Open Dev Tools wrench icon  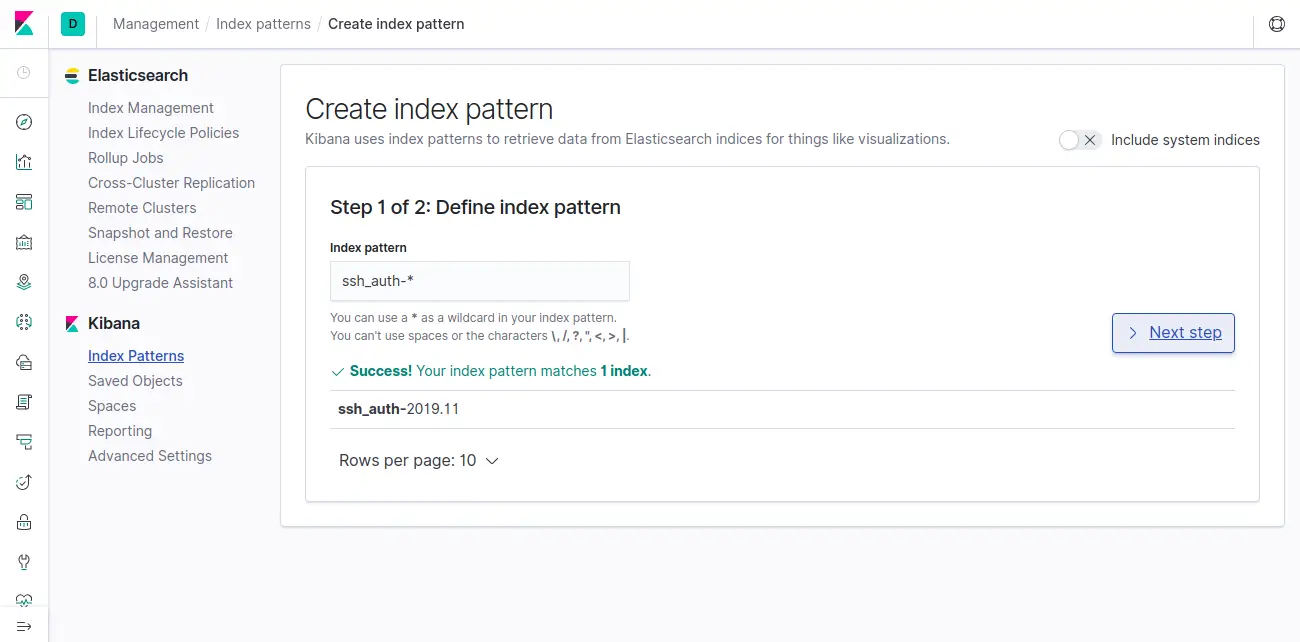24,562
